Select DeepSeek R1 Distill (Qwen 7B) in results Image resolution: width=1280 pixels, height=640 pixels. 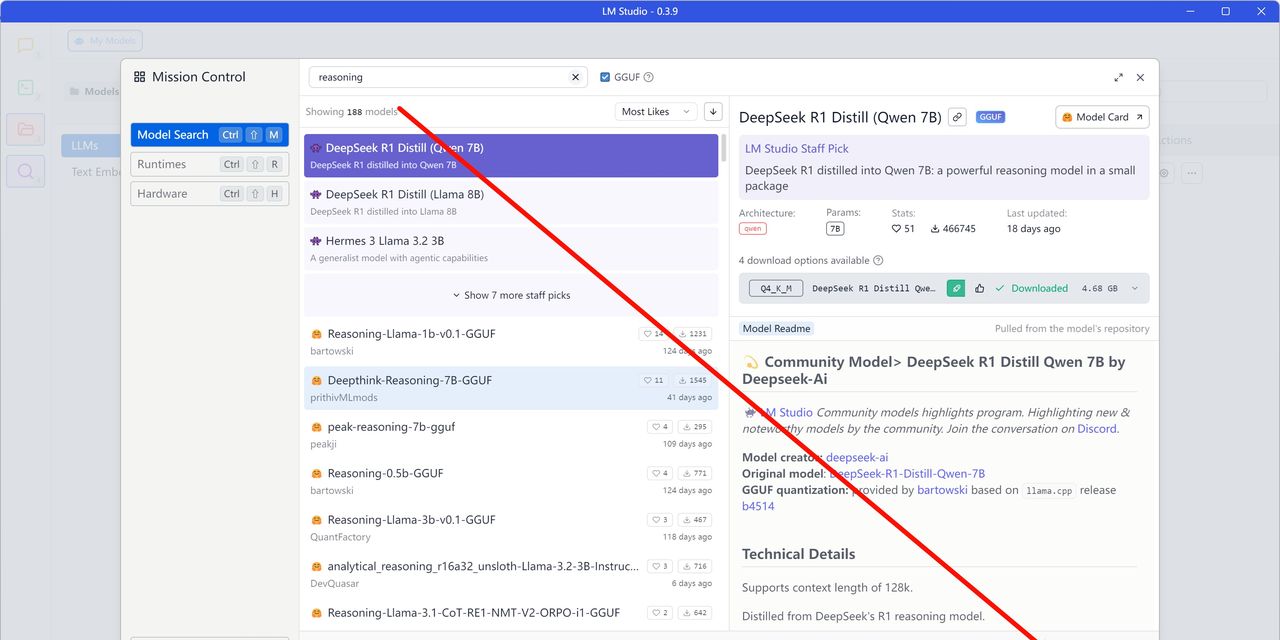pyautogui.click(x=511, y=156)
